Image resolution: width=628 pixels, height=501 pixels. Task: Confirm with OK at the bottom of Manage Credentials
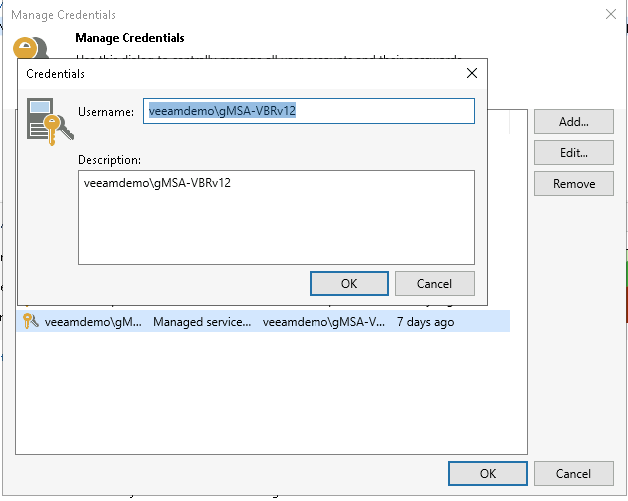click(x=487, y=473)
